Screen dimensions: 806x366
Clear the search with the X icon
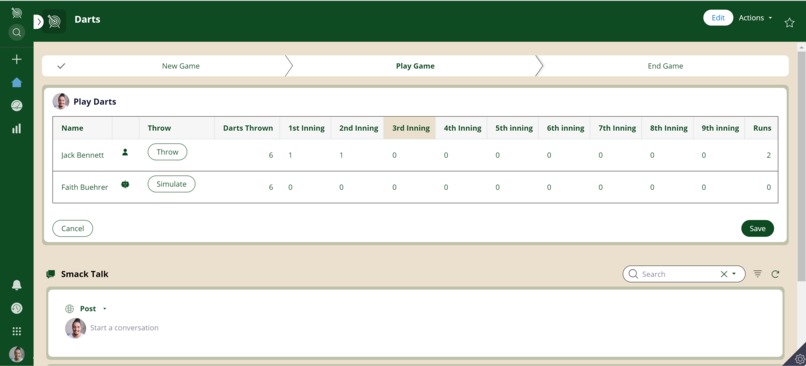pyautogui.click(x=724, y=274)
